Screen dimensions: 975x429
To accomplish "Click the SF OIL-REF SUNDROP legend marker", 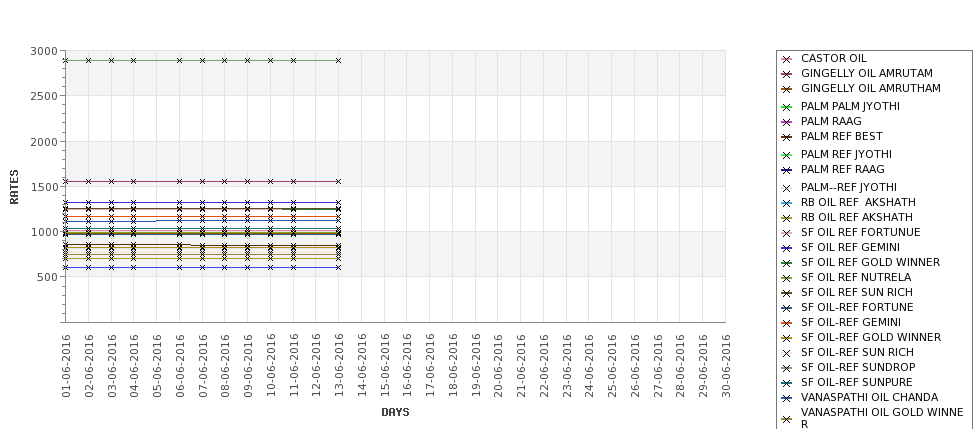I will click(786, 367).
